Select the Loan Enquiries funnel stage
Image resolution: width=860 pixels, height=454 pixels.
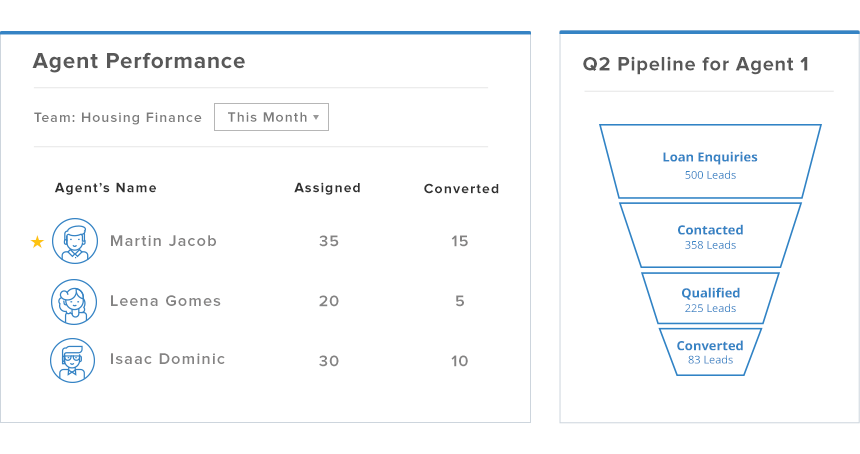[x=710, y=163]
